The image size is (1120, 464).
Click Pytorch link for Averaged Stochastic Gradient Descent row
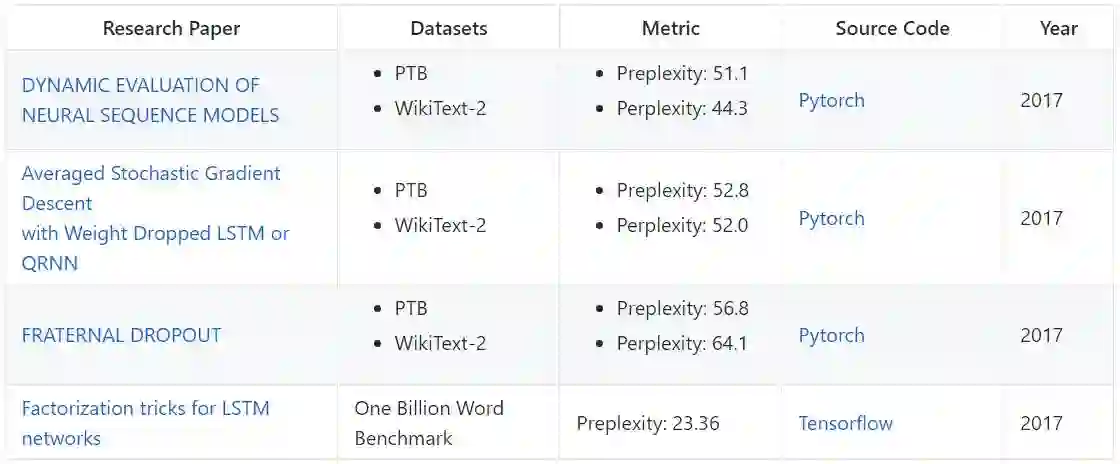(x=831, y=218)
